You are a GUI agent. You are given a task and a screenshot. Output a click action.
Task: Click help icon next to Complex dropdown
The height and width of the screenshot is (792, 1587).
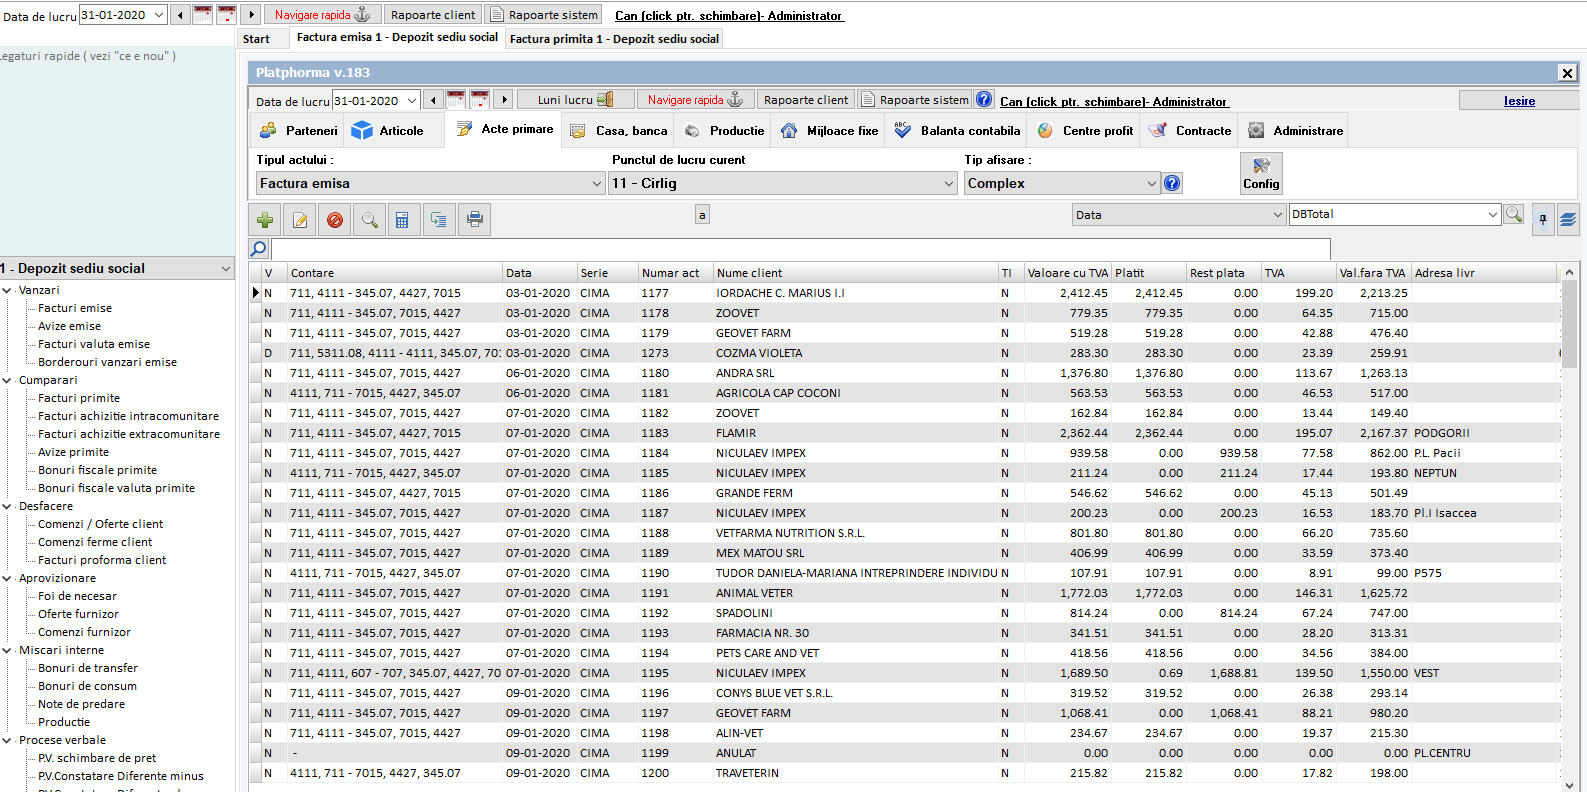(1173, 183)
